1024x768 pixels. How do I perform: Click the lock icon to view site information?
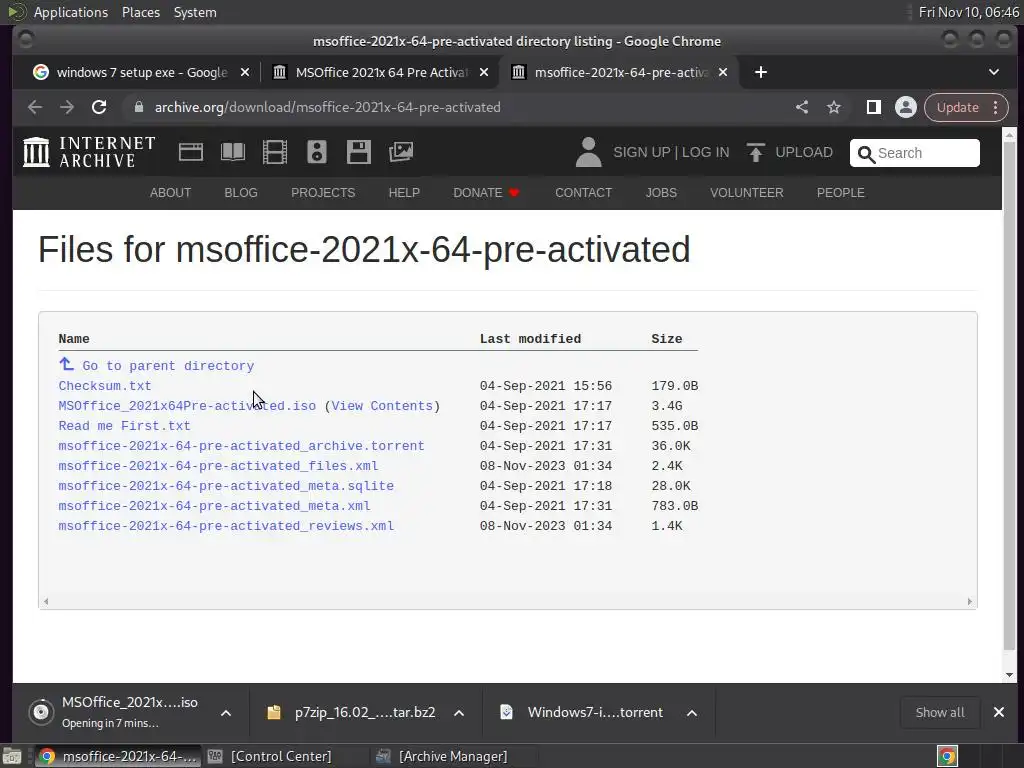point(138,107)
